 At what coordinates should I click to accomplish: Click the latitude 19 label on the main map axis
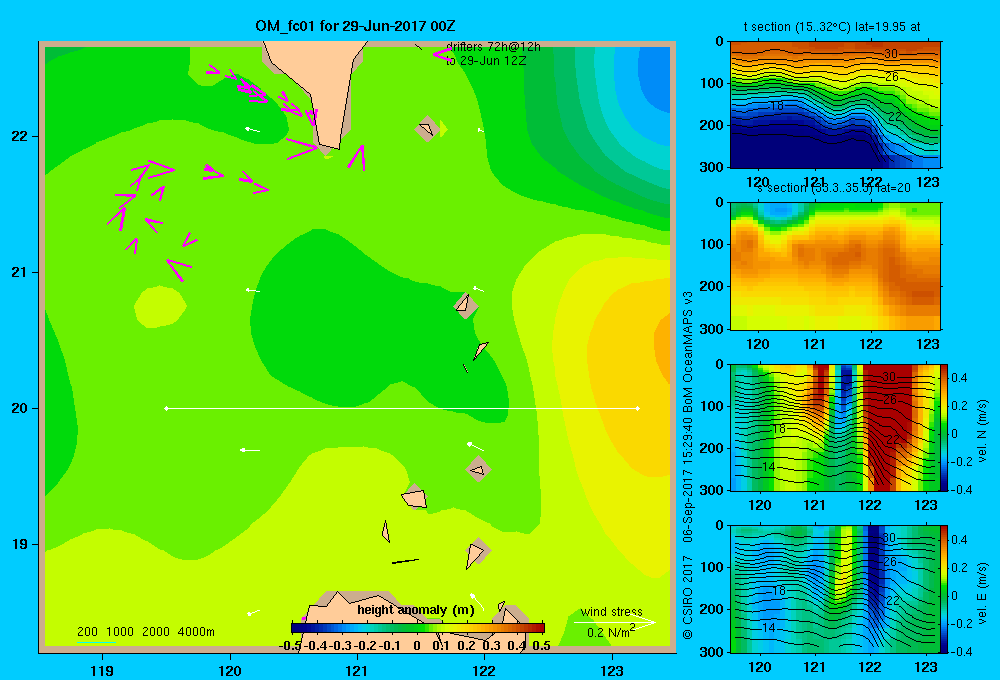click(x=20, y=544)
